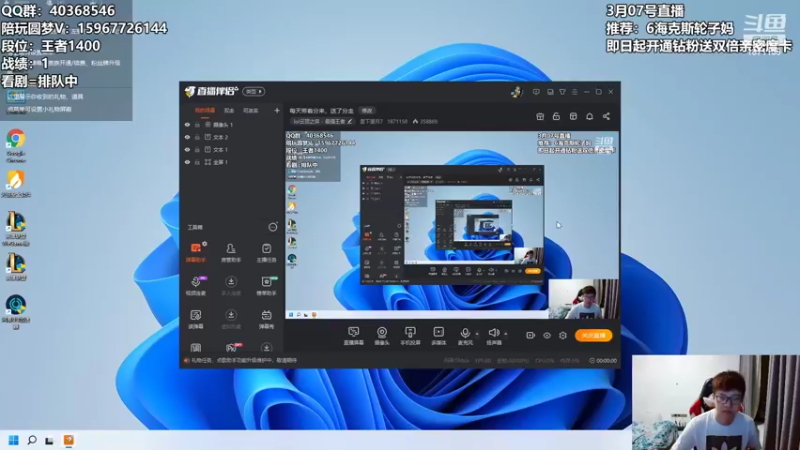
Task: Open the notification bell in room header
Action: coord(589,116)
